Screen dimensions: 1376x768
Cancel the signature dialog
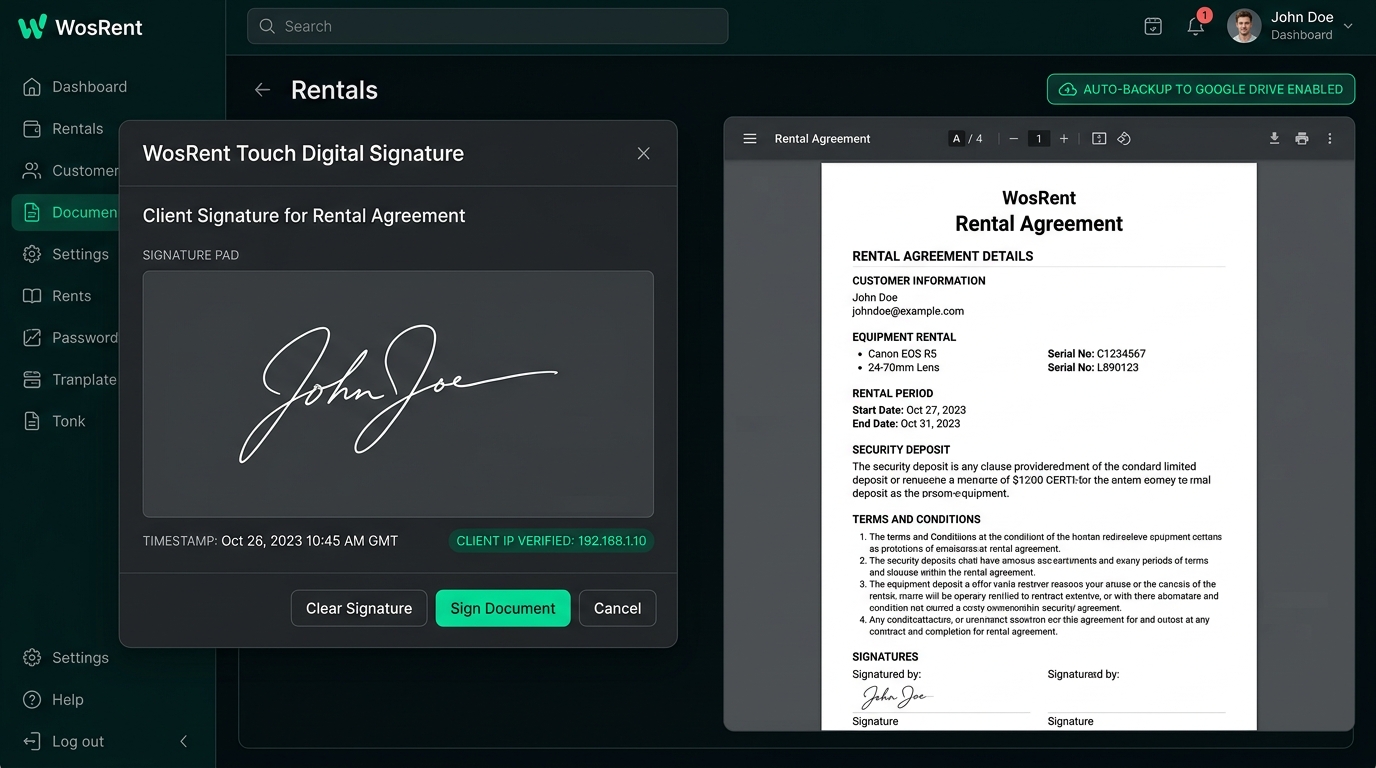(617, 608)
